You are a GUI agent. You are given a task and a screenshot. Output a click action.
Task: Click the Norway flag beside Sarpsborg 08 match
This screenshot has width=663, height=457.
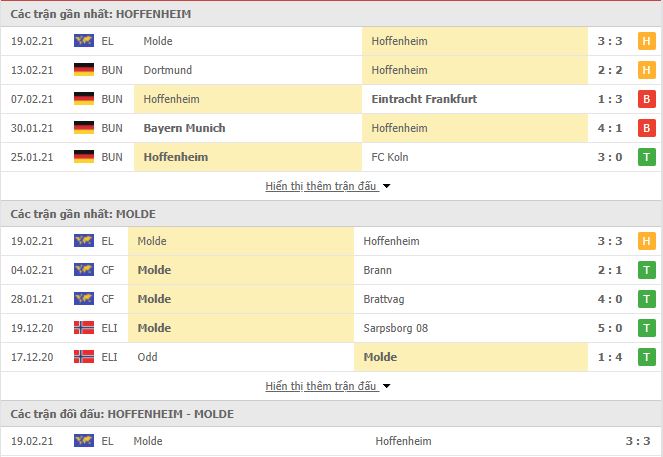(84, 328)
